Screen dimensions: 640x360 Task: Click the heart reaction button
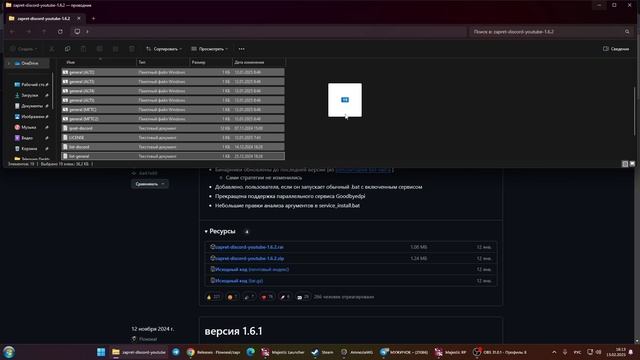point(267,297)
